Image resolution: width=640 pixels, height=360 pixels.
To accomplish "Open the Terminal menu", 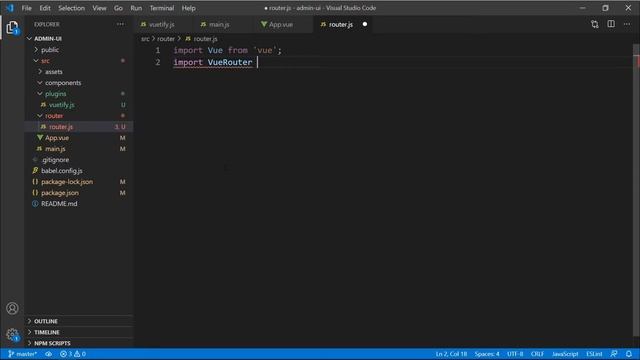I will tap(162, 8).
